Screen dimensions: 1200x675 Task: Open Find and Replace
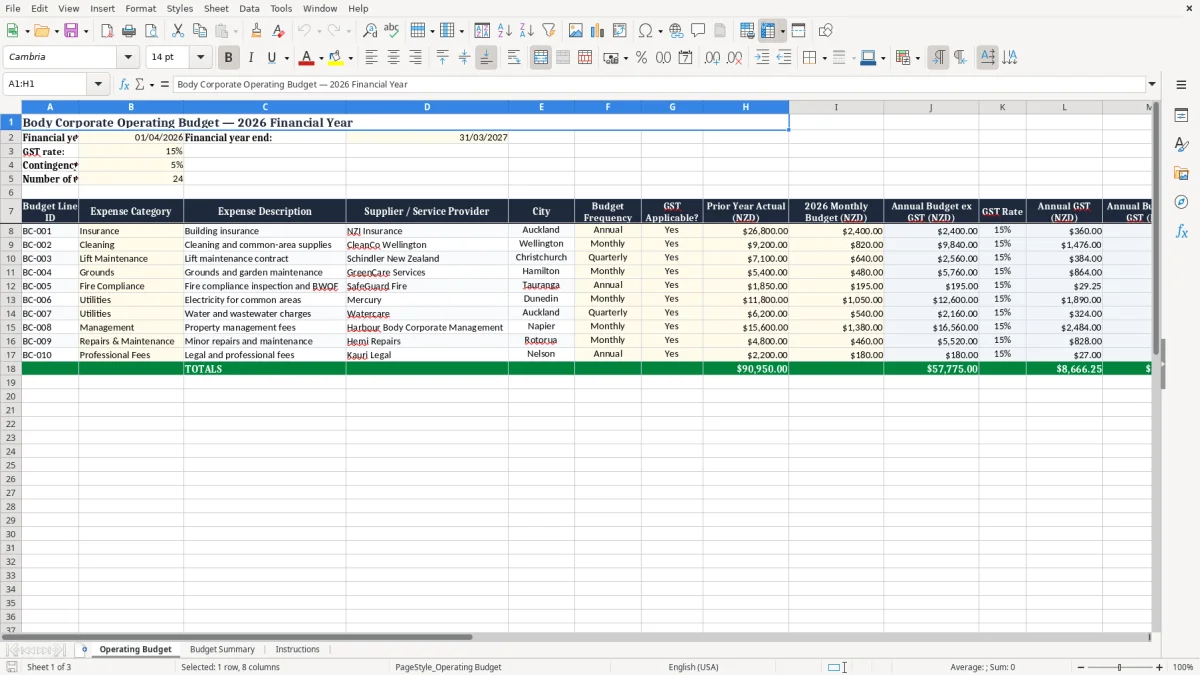tap(370, 31)
